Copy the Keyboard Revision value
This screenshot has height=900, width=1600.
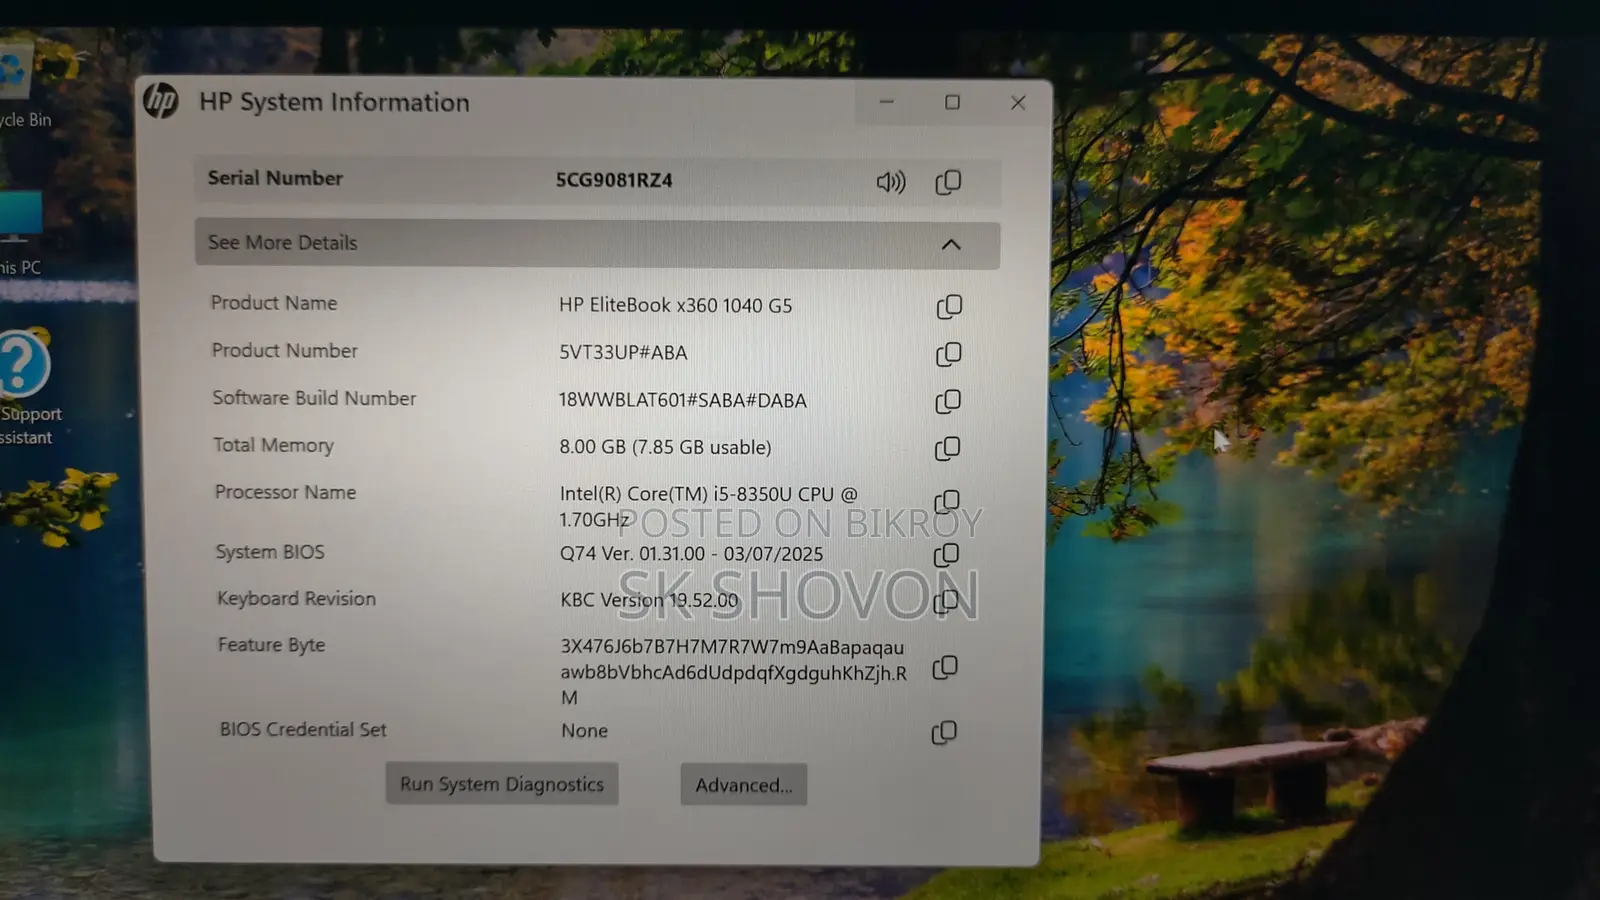[945, 601]
